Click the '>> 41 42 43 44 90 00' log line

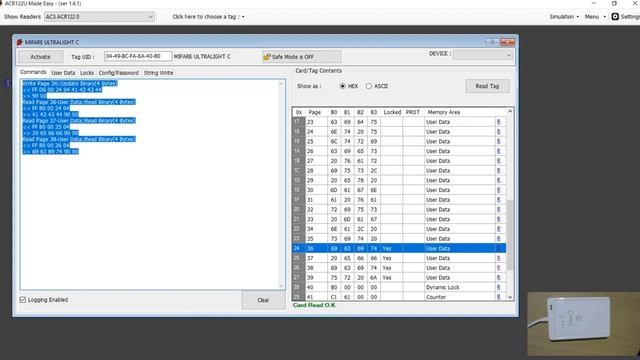tap(51, 114)
